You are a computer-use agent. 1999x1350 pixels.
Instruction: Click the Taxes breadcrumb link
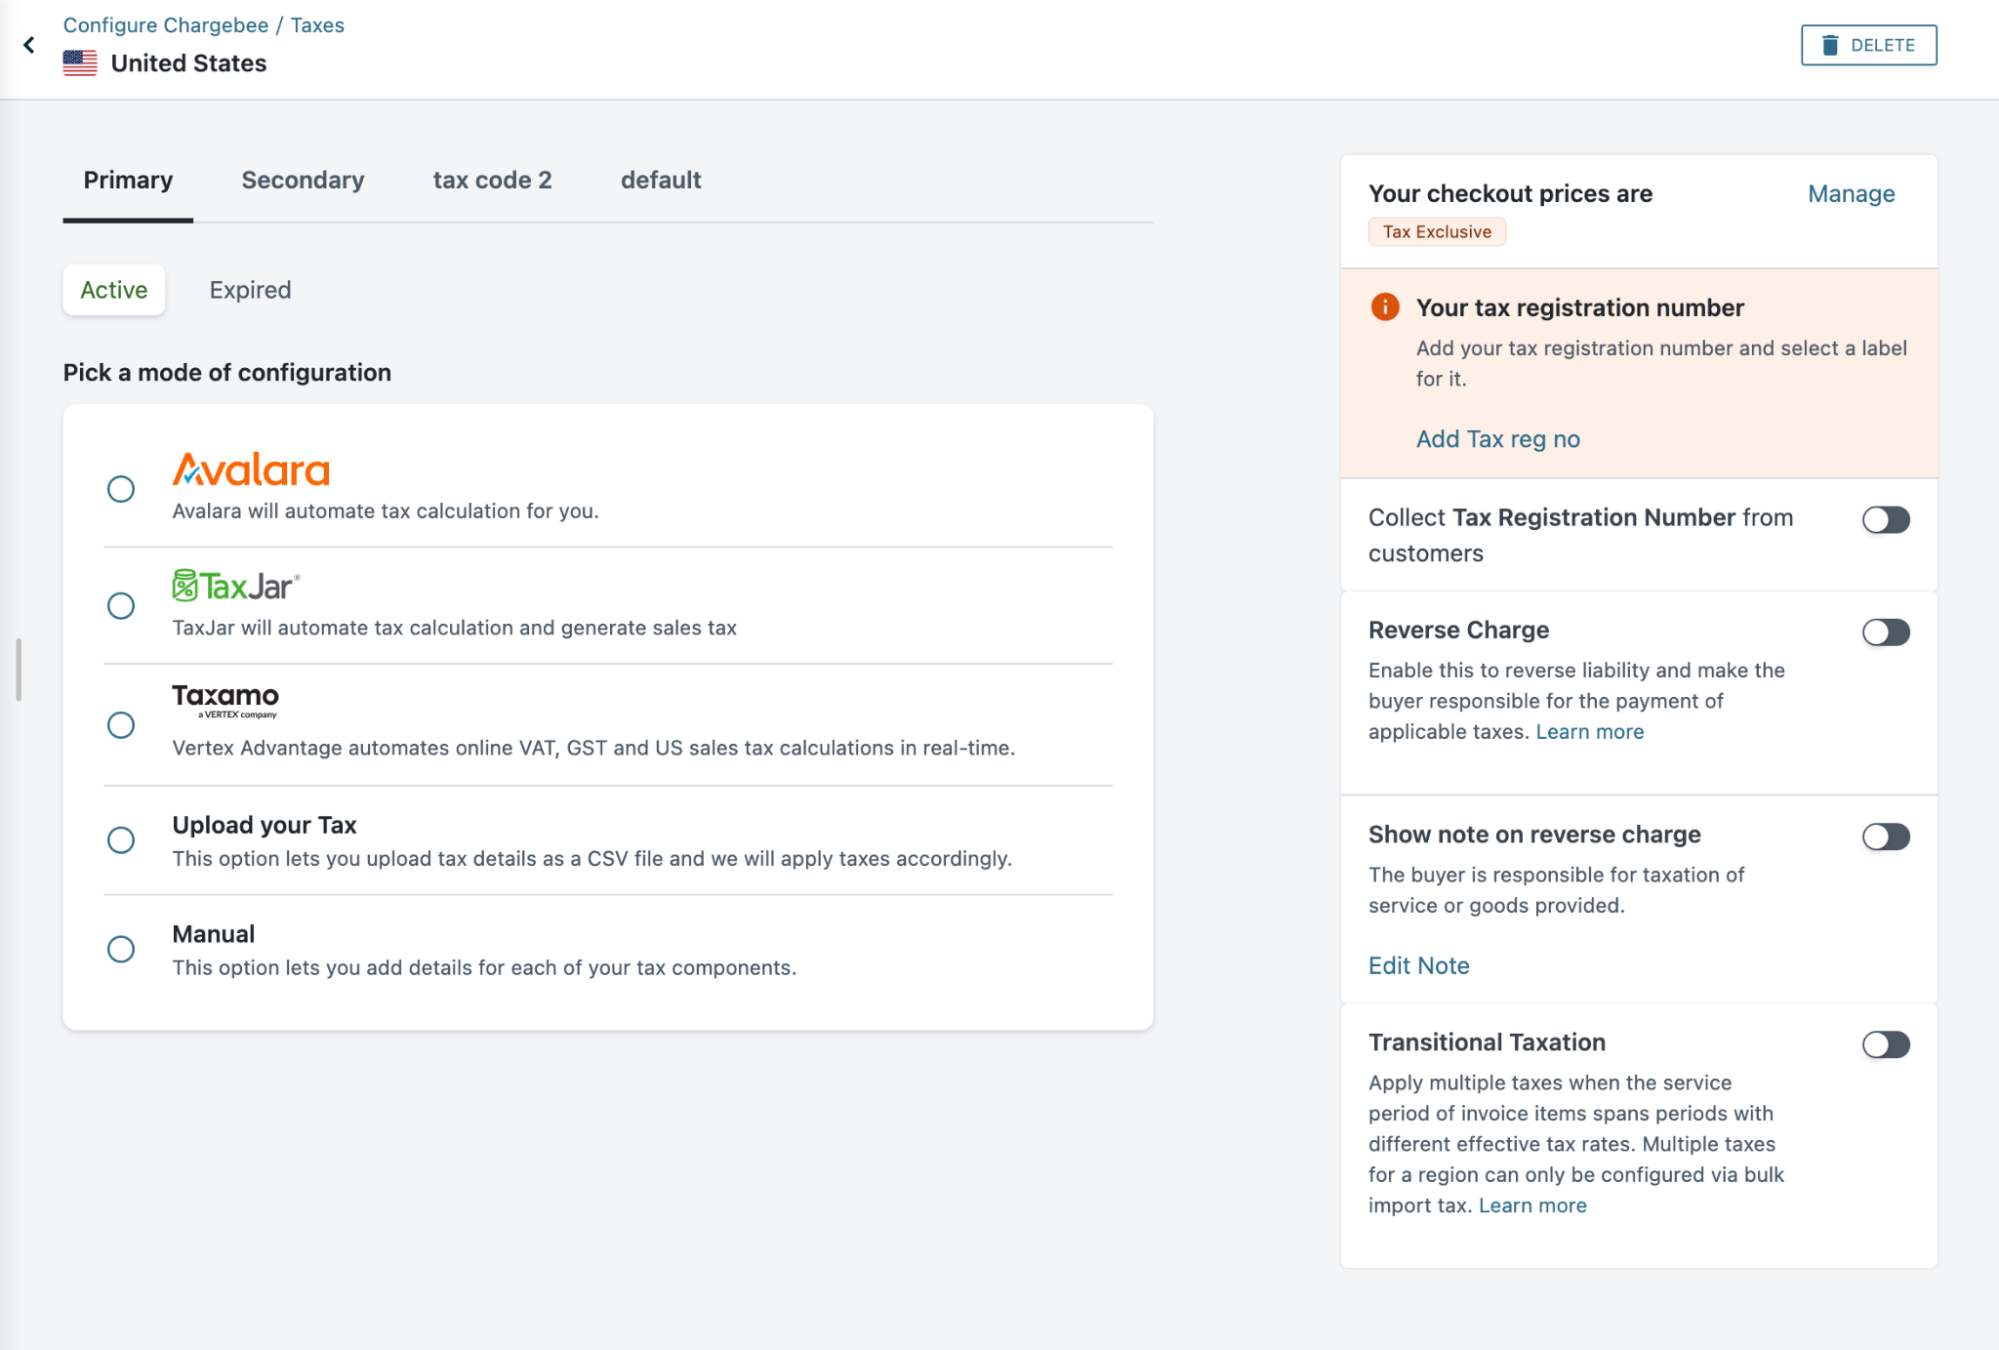[317, 25]
